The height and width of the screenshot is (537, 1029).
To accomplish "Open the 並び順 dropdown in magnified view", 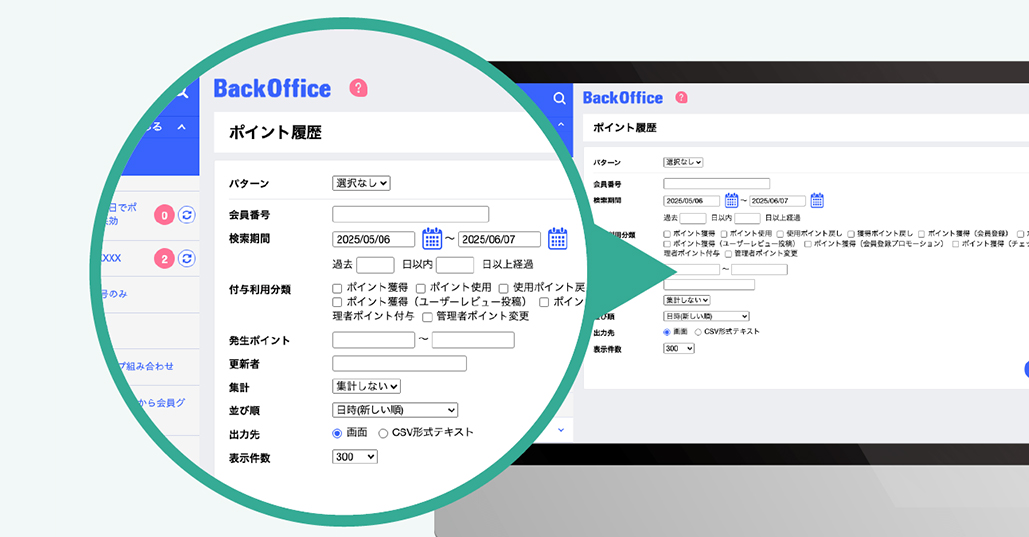I will [394, 410].
